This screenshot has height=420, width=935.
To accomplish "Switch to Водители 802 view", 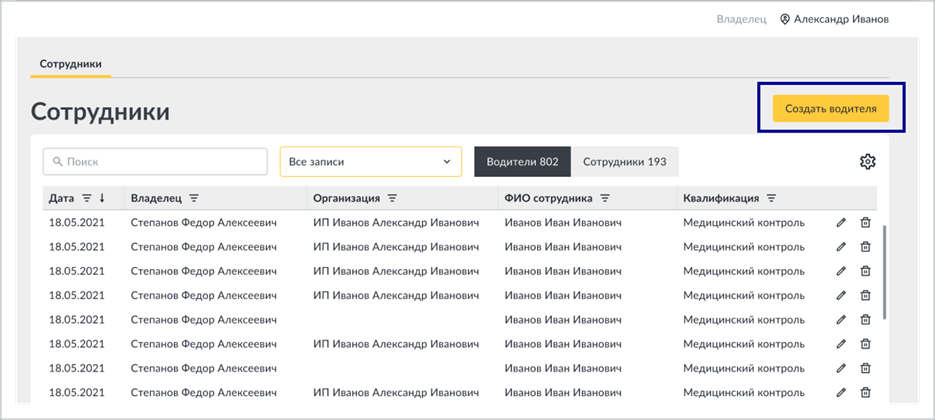I will 522,162.
